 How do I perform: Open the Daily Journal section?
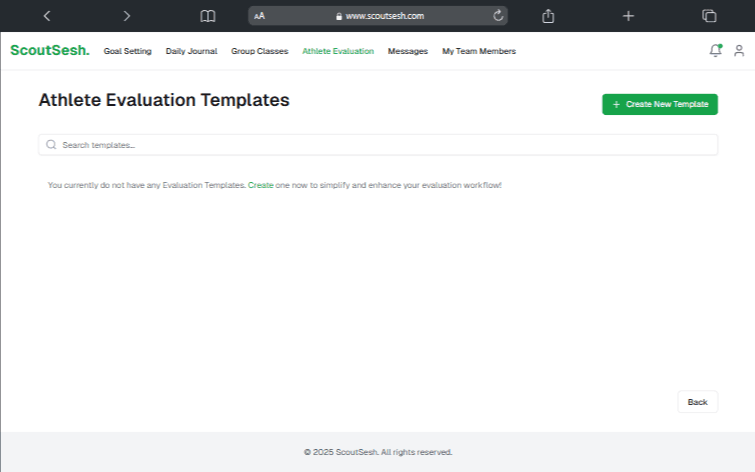click(x=191, y=51)
